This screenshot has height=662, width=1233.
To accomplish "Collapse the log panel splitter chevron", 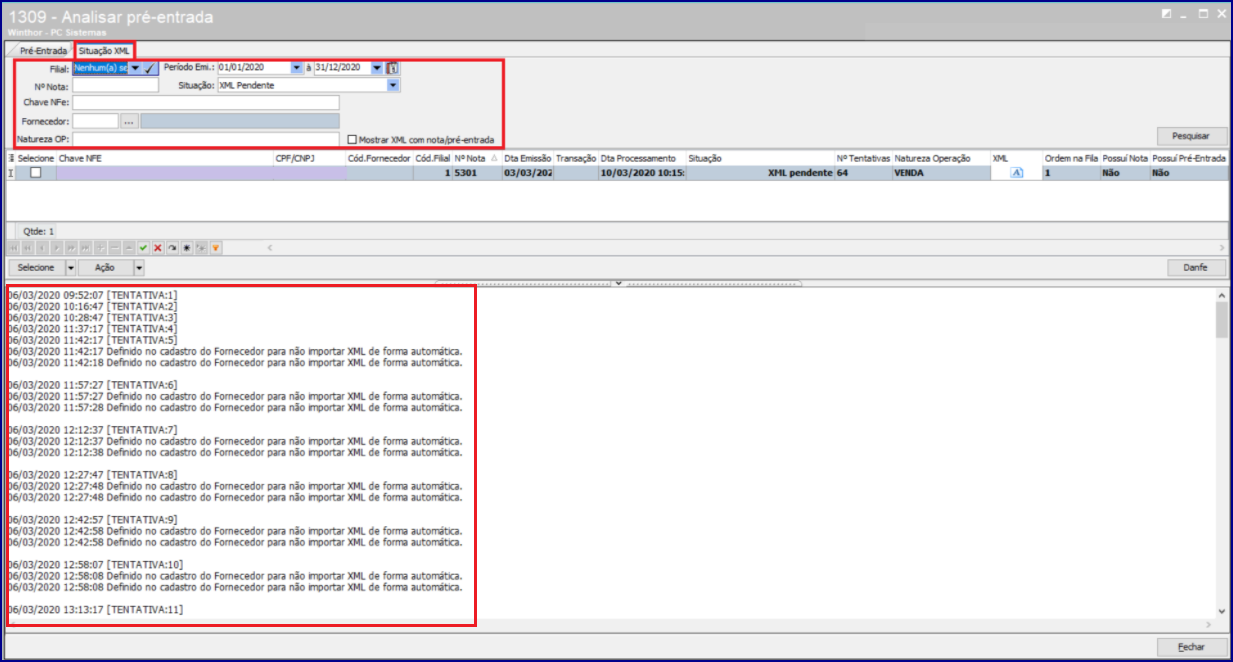I will tap(618, 283).
